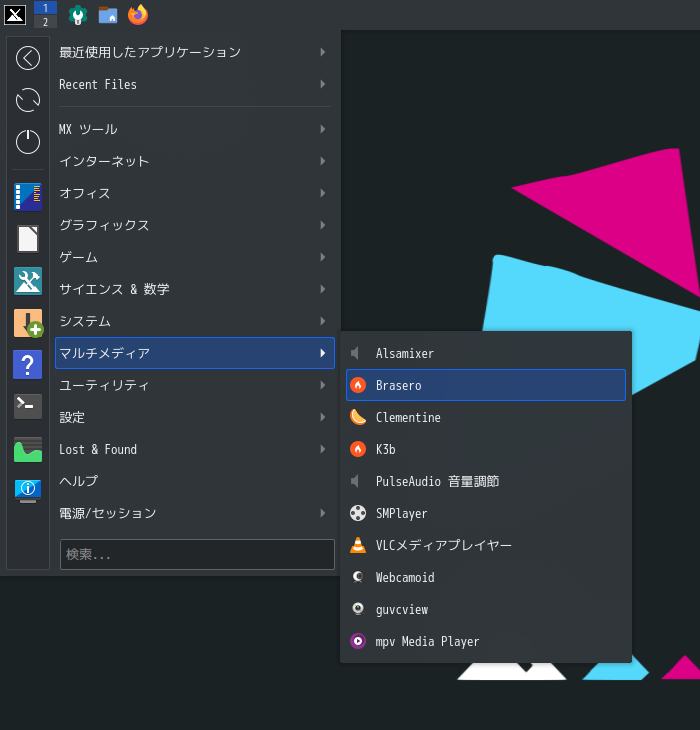Launch PulseAudio 音量調節
The width and height of the screenshot is (700, 730).
tap(486, 481)
